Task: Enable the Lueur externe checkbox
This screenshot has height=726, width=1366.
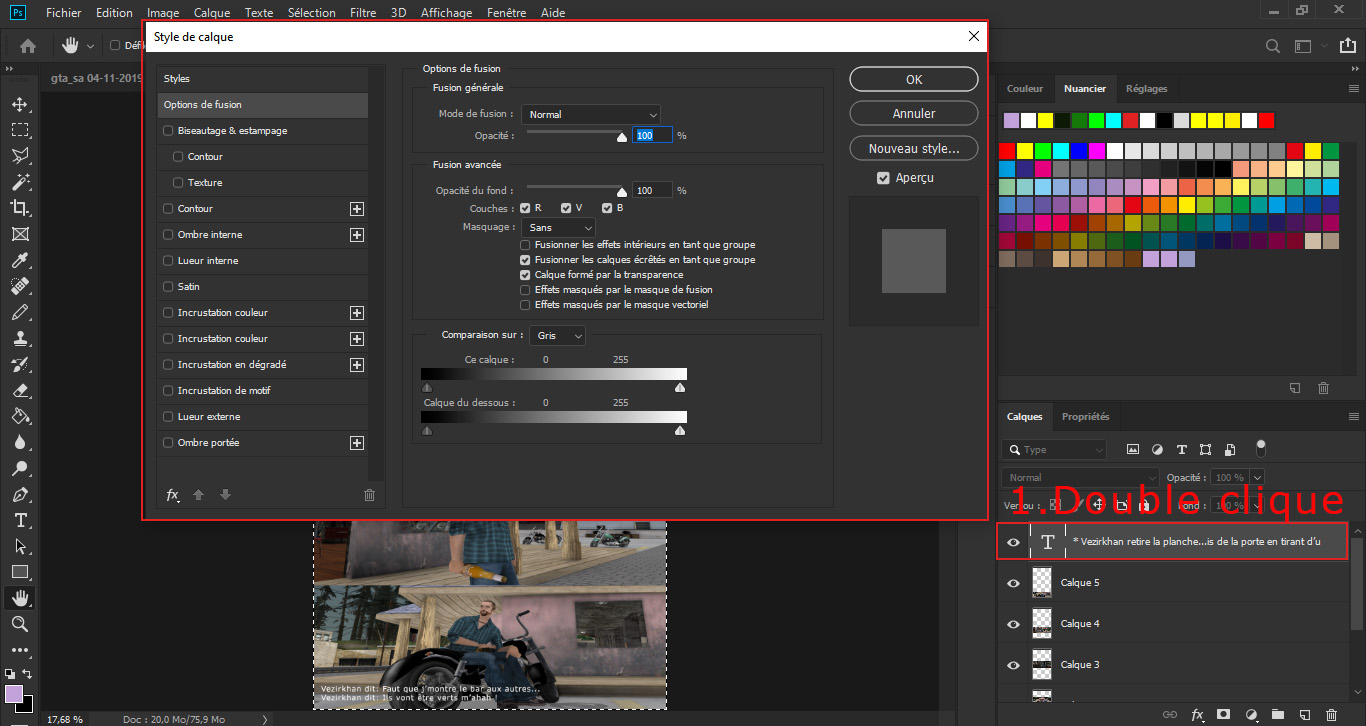Action: (x=168, y=416)
